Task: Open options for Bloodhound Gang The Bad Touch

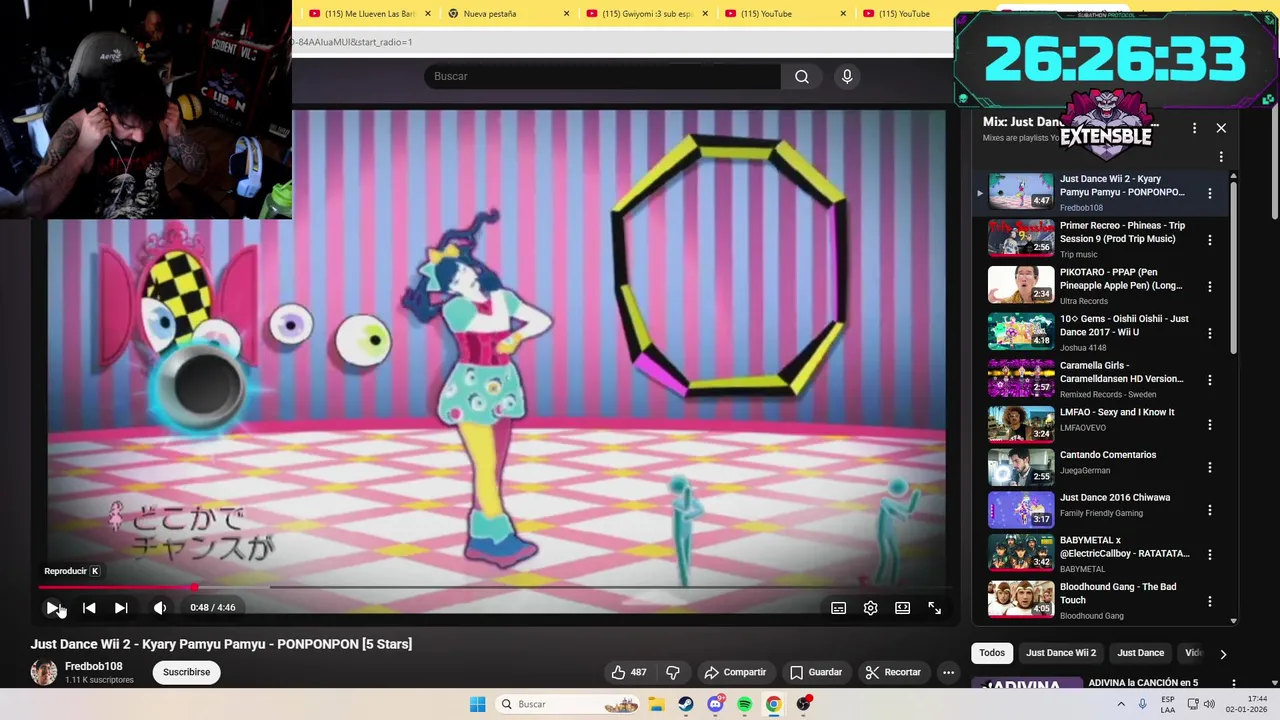Action: pyautogui.click(x=1210, y=601)
